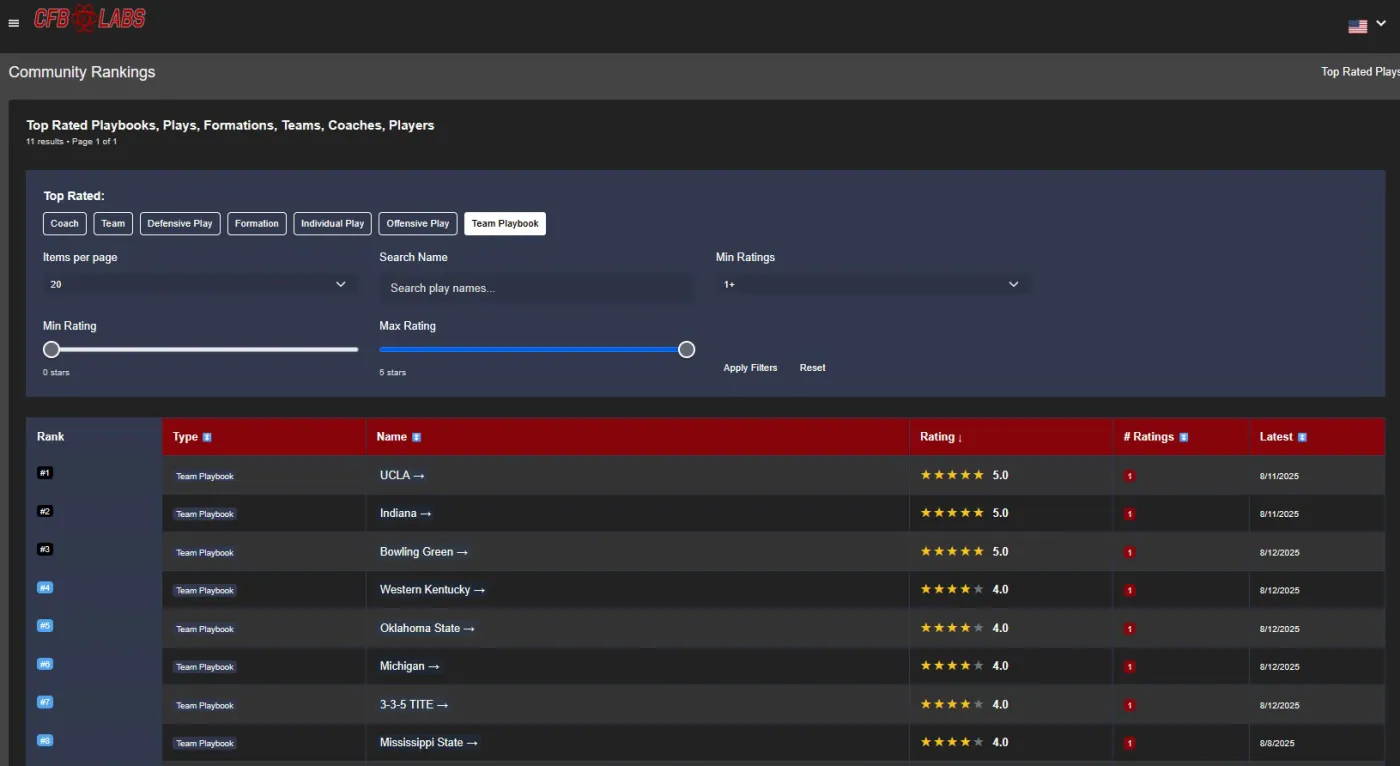Click the US flag language icon
This screenshot has width=1400, height=766.
point(1357,26)
